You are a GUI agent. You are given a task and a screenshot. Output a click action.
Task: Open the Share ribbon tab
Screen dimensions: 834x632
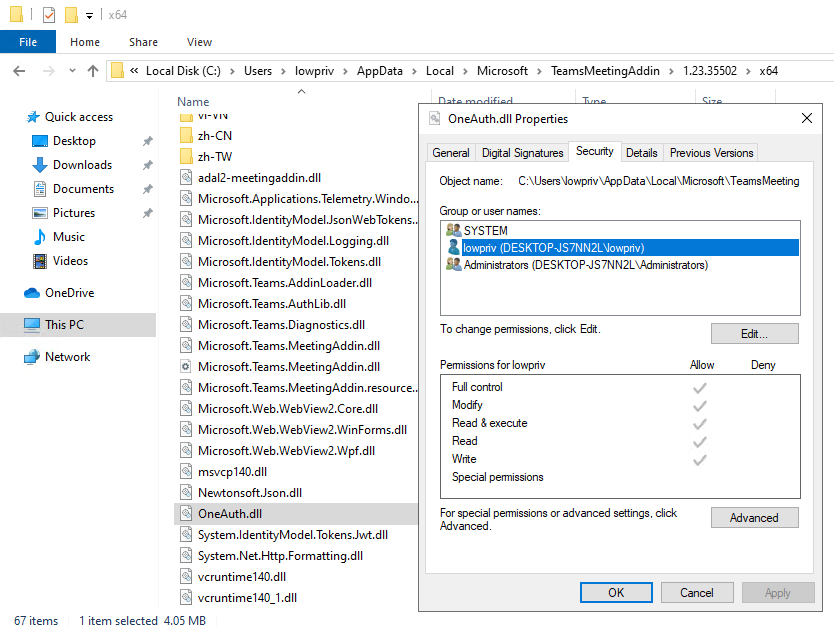click(144, 42)
